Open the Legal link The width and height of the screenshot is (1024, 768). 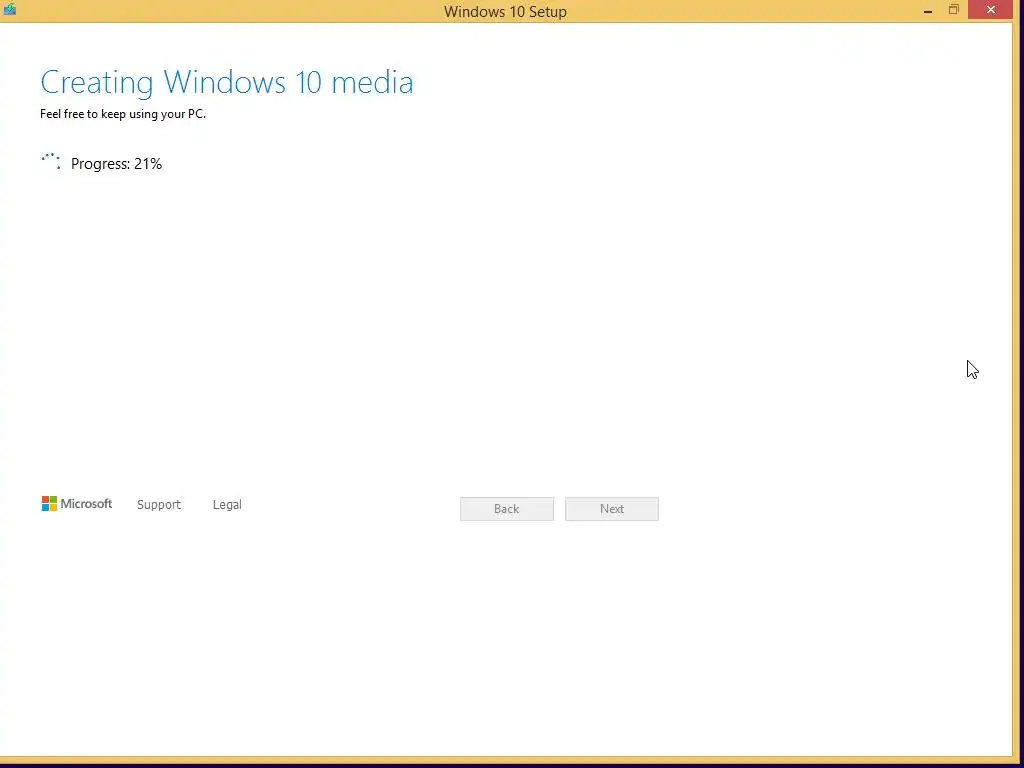[x=227, y=504]
